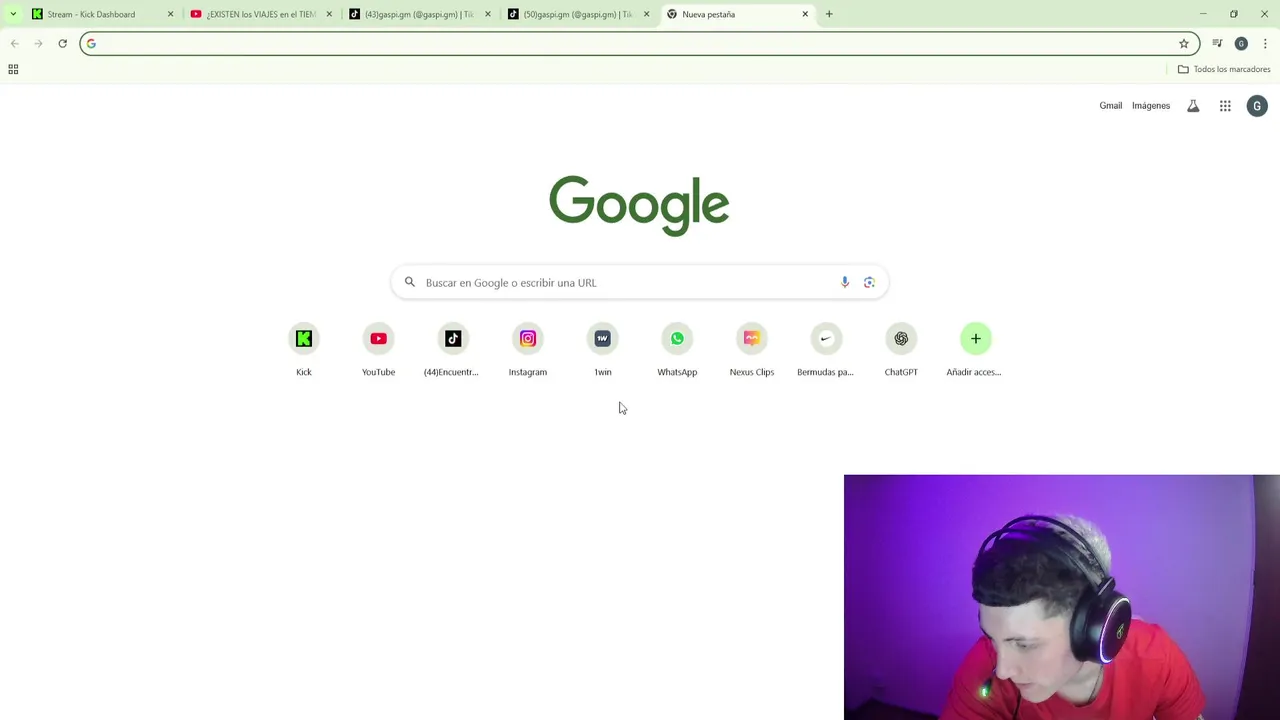This screenshot has width=1280, height=720.
Task: Open the WhatsApp shortcut tile
Action: pyautogui.click(x=677, y=350)
